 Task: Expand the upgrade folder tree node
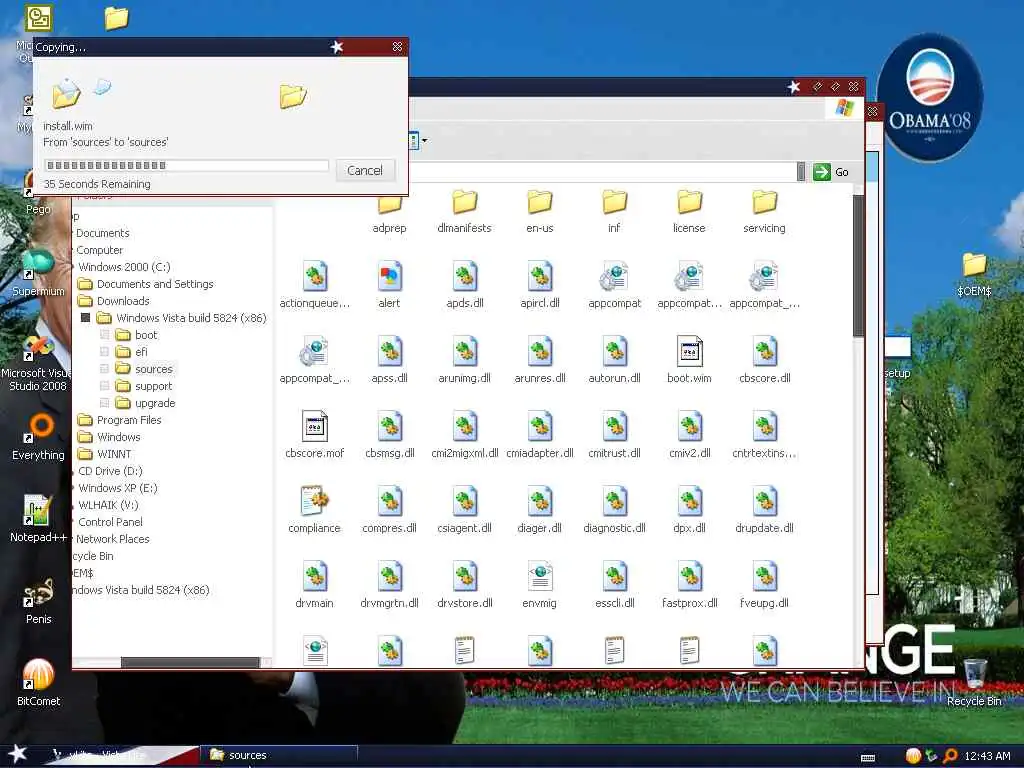[x=104, y=403]
